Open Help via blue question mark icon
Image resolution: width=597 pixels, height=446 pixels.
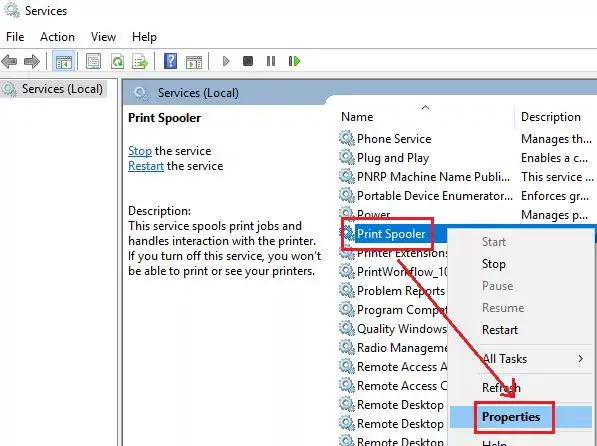(171, 61)
